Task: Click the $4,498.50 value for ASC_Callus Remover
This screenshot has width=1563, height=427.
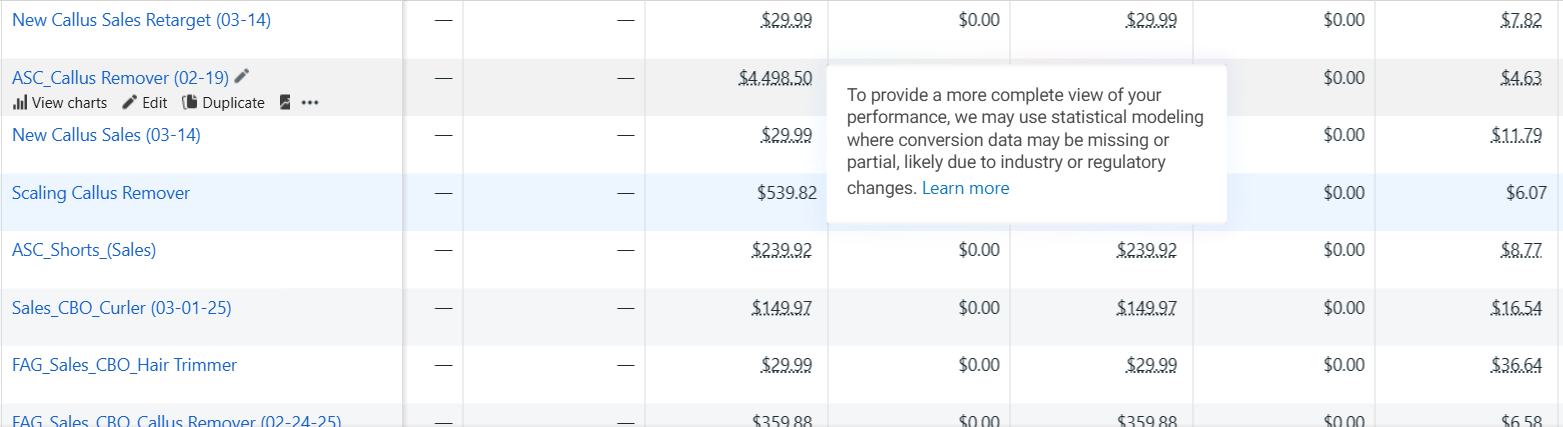Action: (775, 78)
